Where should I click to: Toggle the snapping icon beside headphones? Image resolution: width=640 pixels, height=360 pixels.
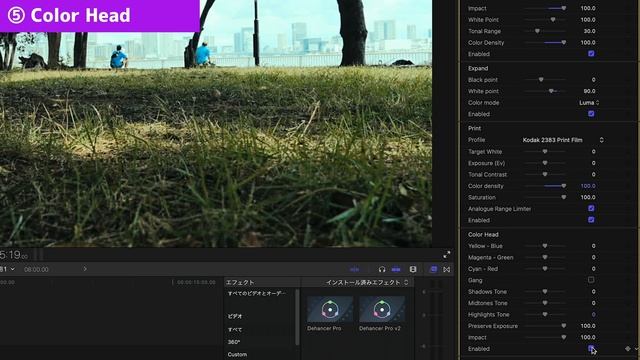click(396, 269)
